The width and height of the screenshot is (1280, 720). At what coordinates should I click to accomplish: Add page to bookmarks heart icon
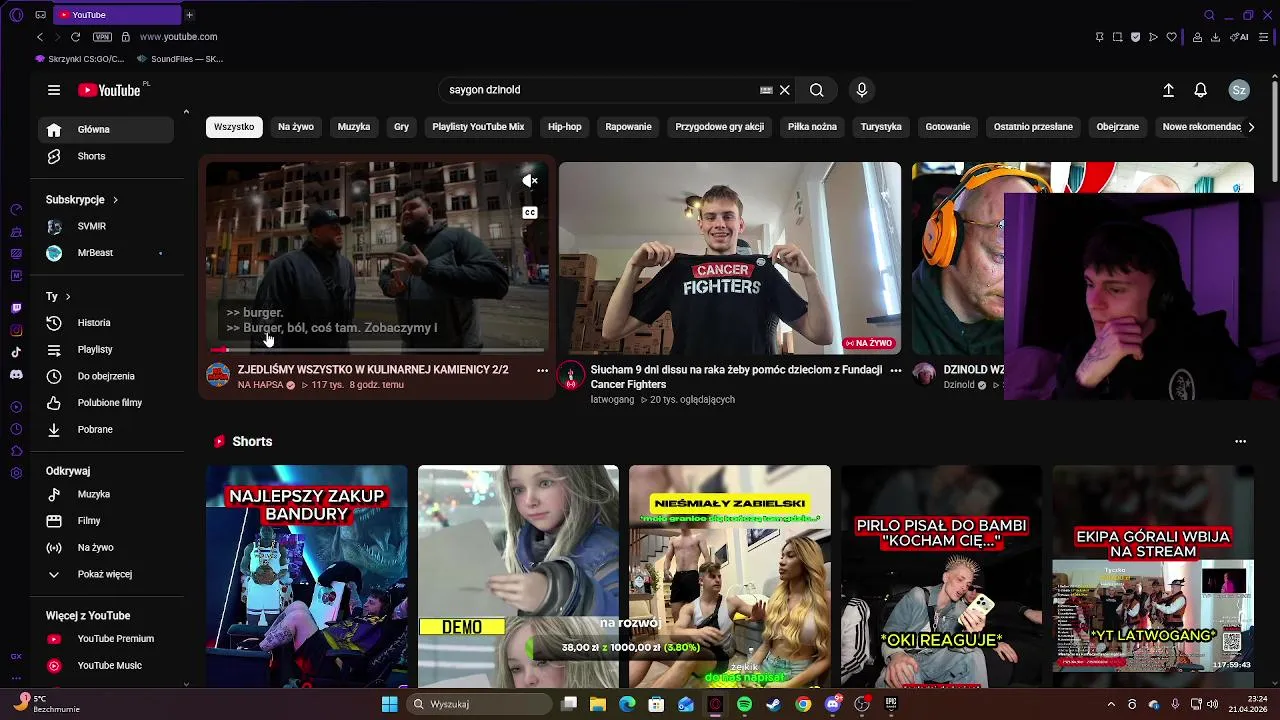(1172, 37)
